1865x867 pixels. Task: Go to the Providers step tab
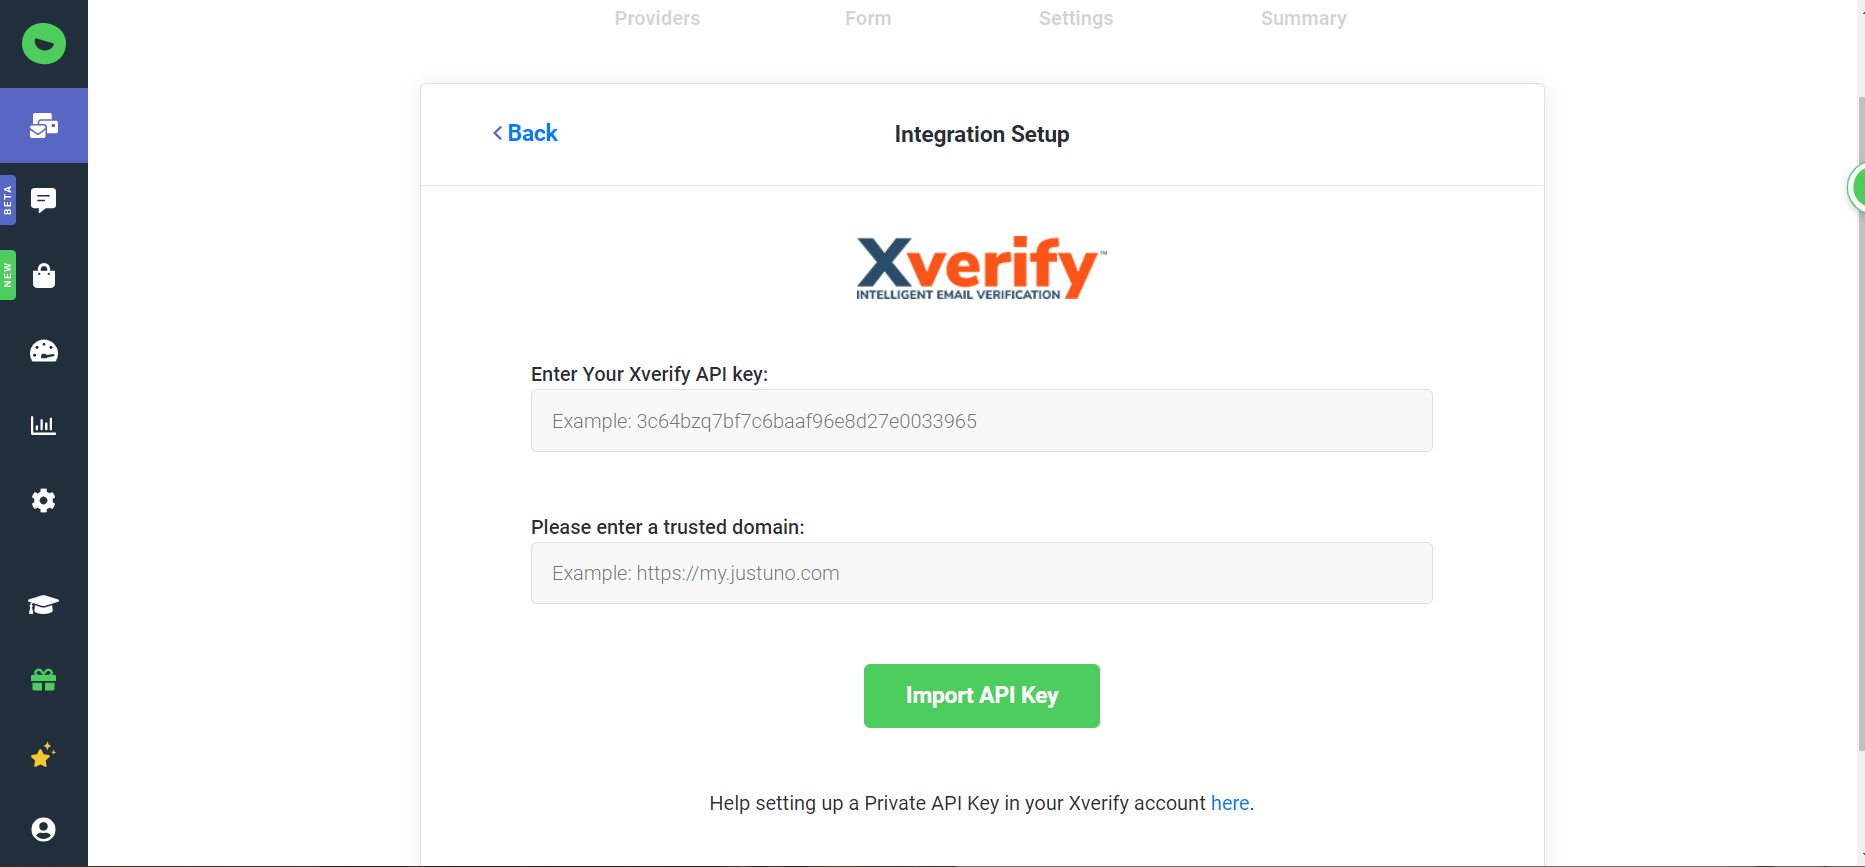pyautogui.click(x=657, y=18)
